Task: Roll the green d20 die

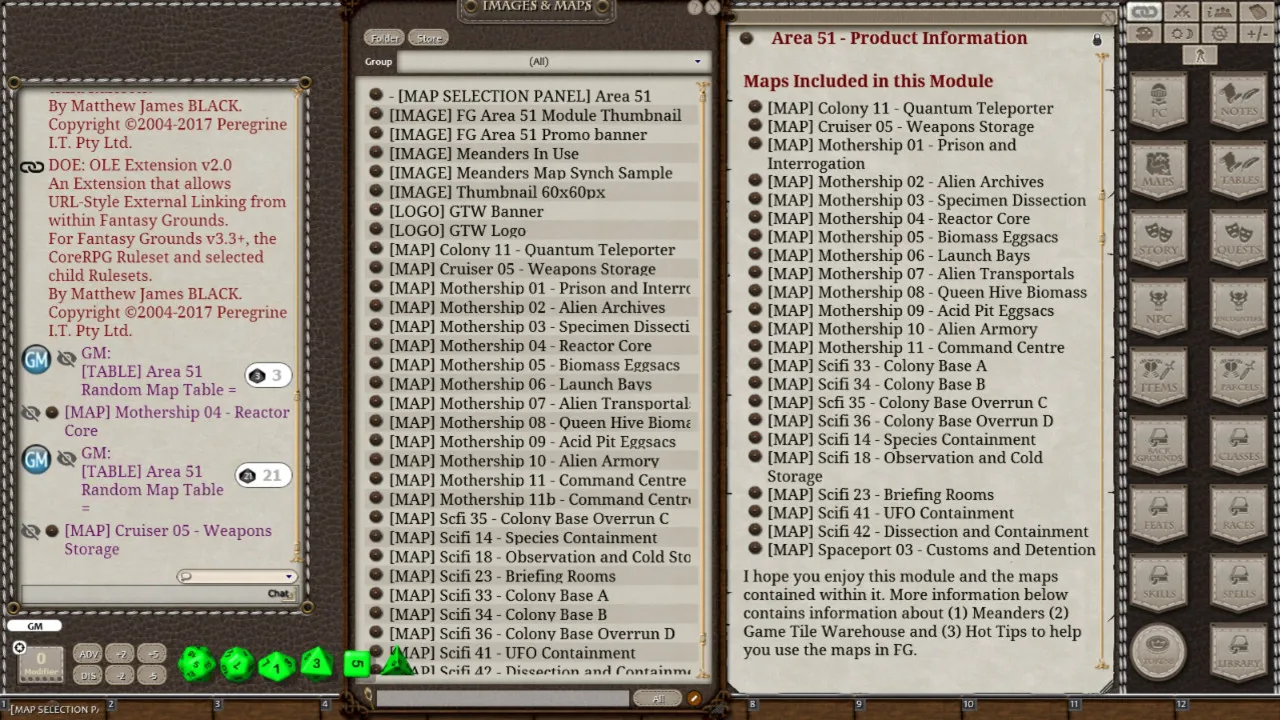Action: [196, 663]
